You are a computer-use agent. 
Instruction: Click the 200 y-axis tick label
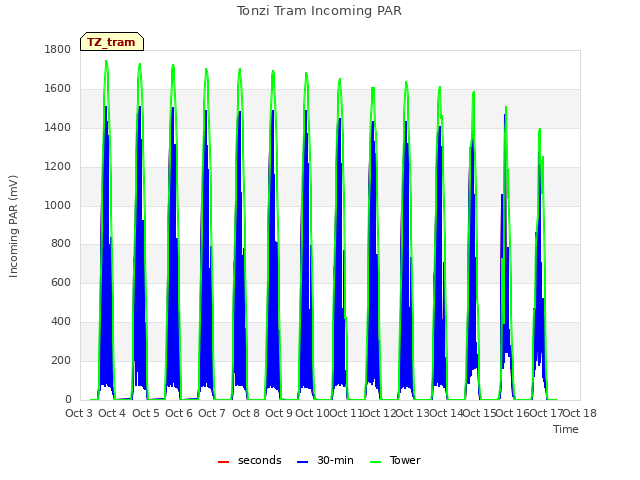[61, 360]
